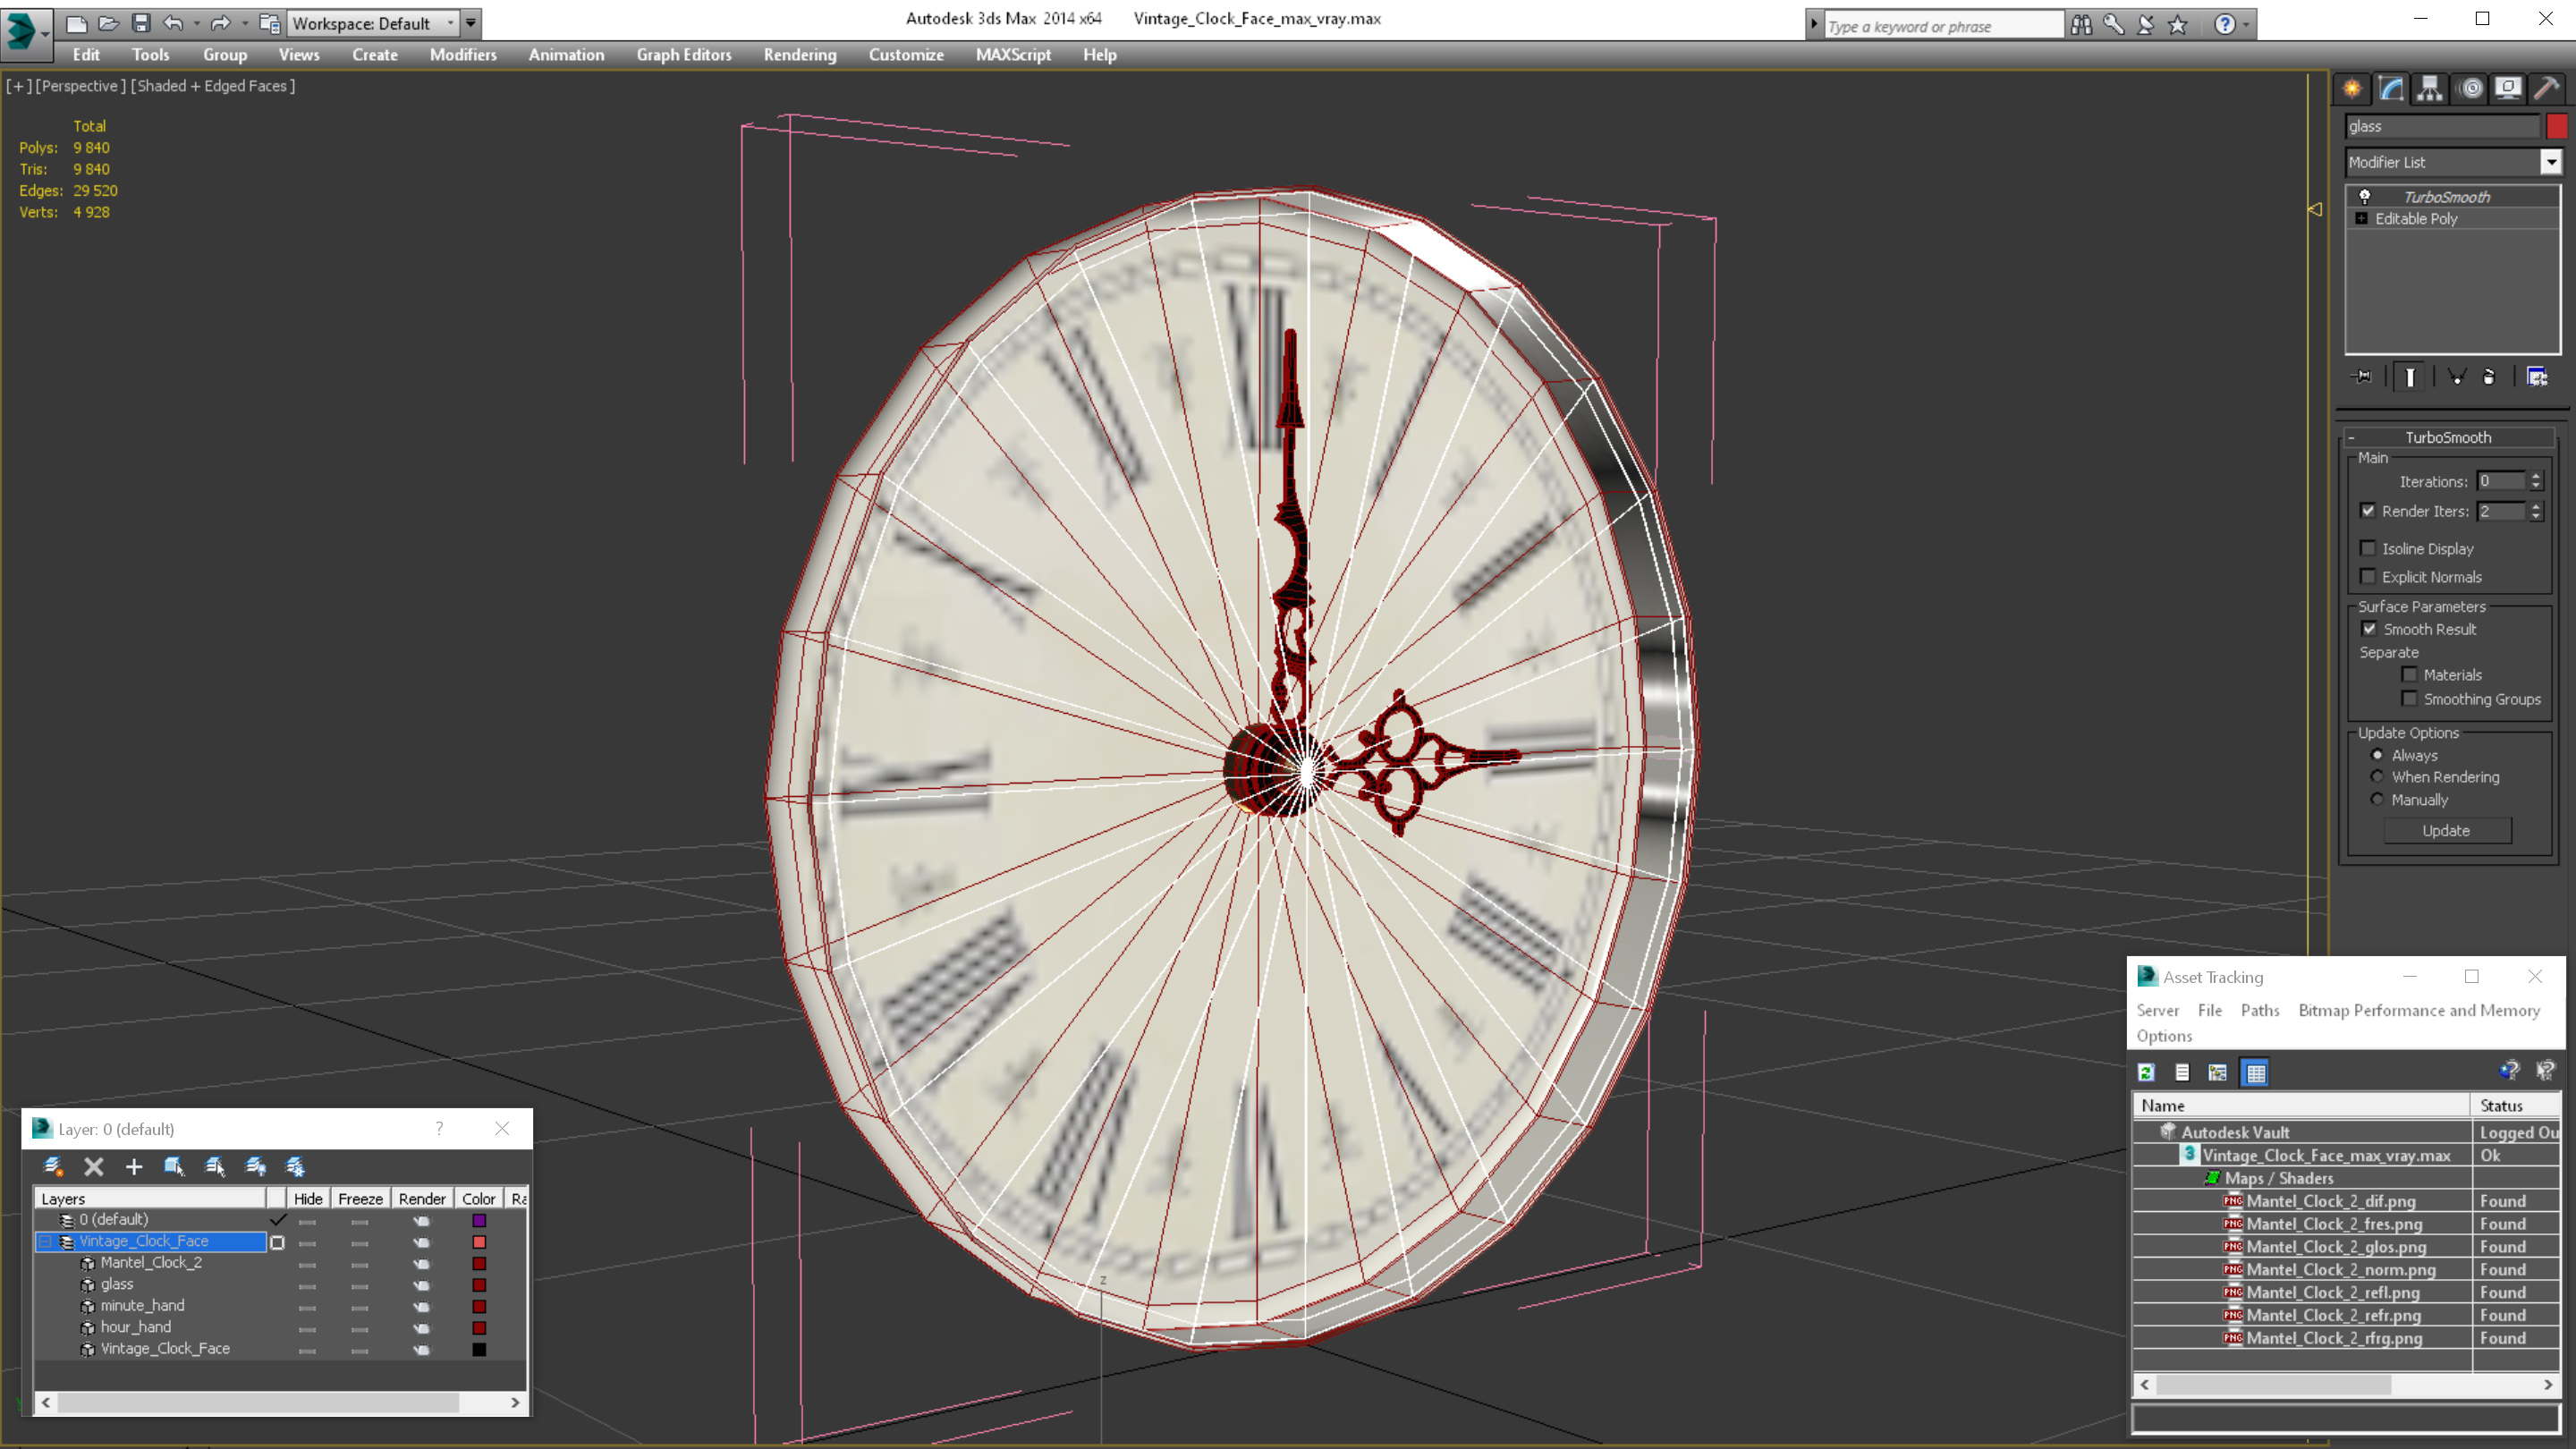Screen dimensions: 2576x1449
Task: Open the Redo history dropdown arrow
Action: click(244, 23)
